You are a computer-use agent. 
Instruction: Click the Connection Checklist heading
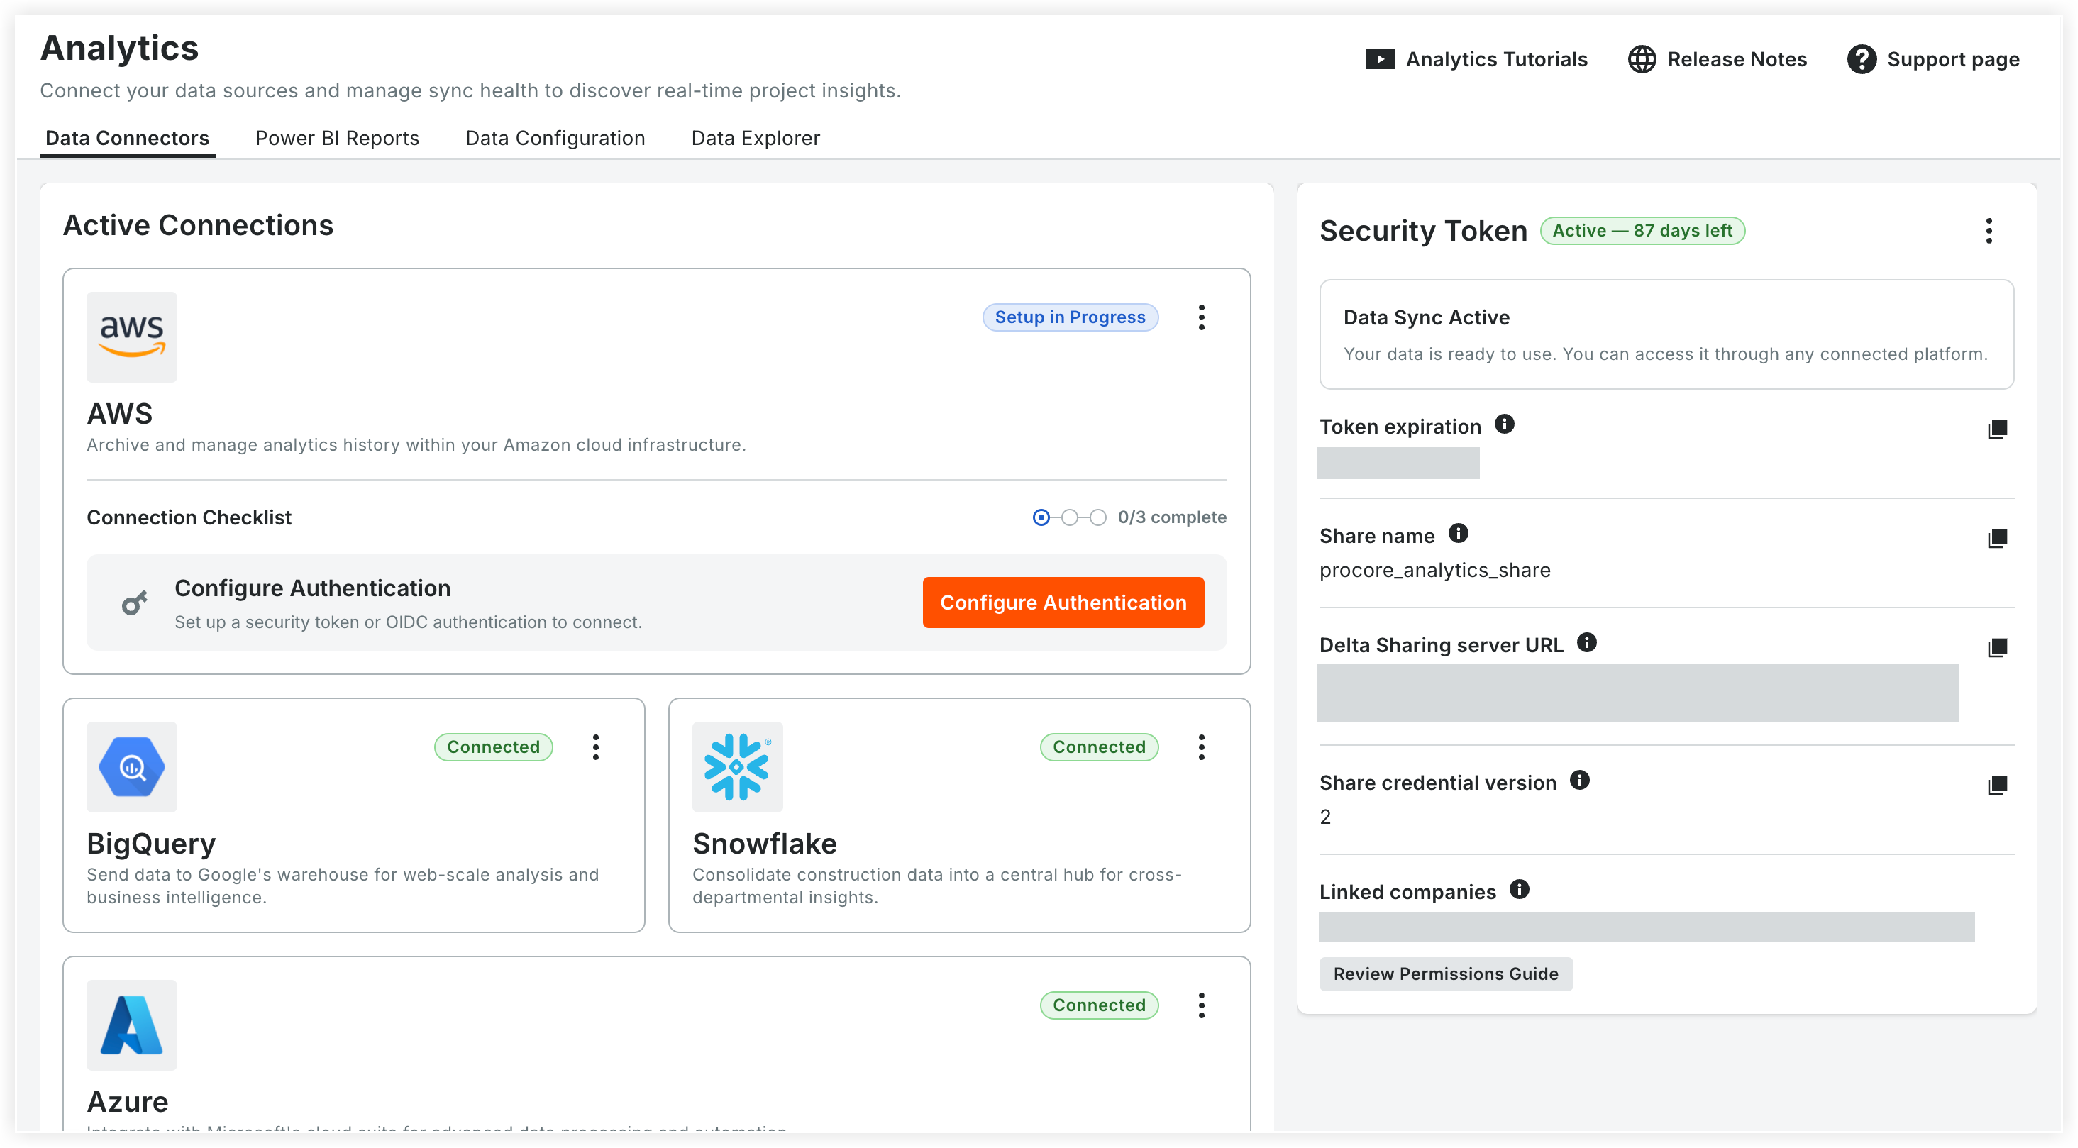190,517
